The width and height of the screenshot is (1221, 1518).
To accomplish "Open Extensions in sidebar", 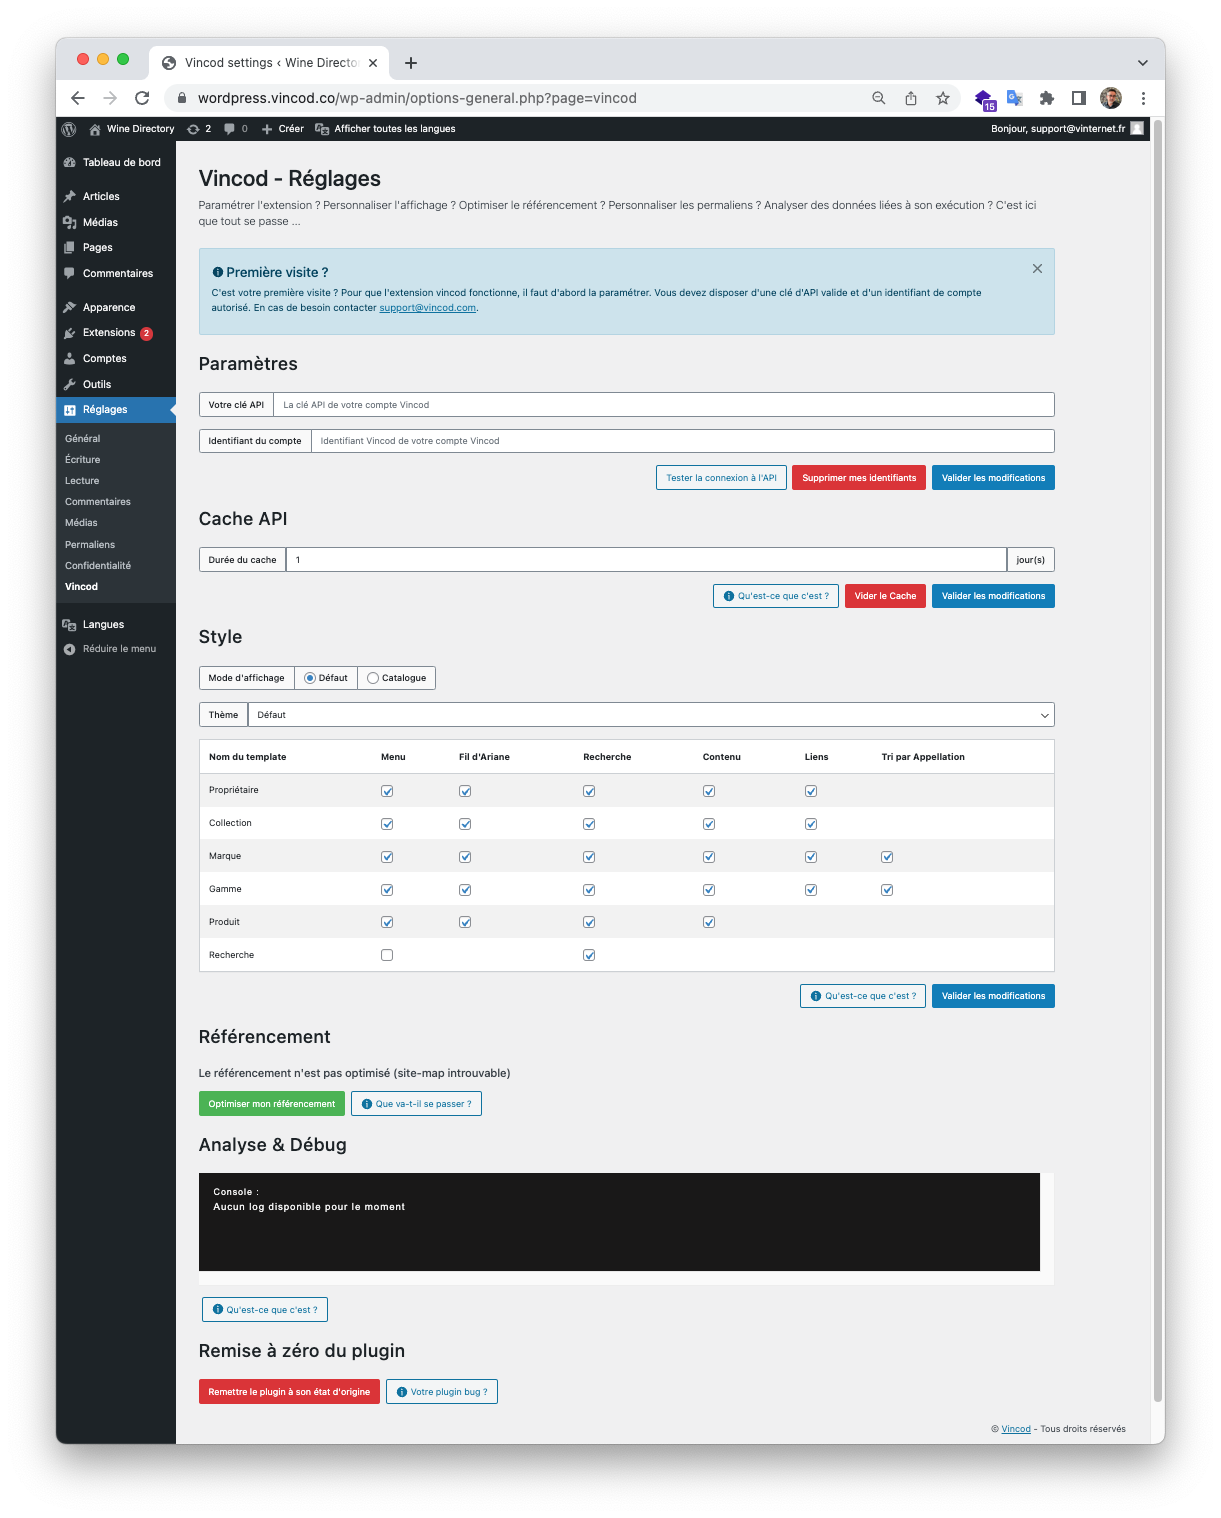I will (116, 333).
